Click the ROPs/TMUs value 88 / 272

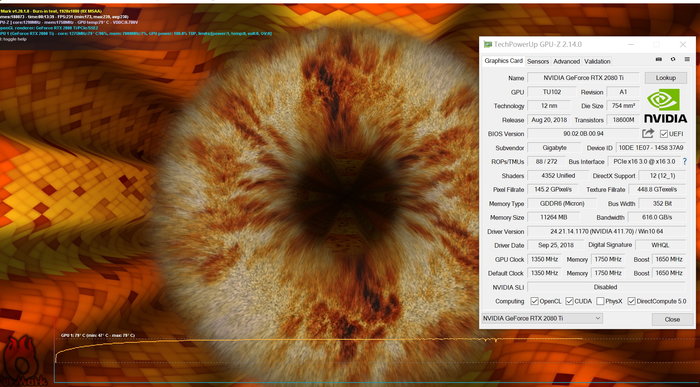tap(546, 162)
